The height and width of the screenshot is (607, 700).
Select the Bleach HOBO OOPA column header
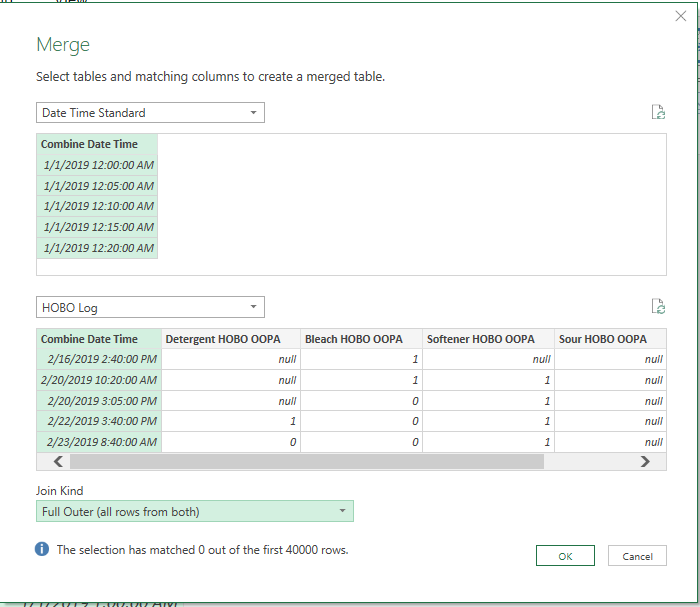point(354,339)
